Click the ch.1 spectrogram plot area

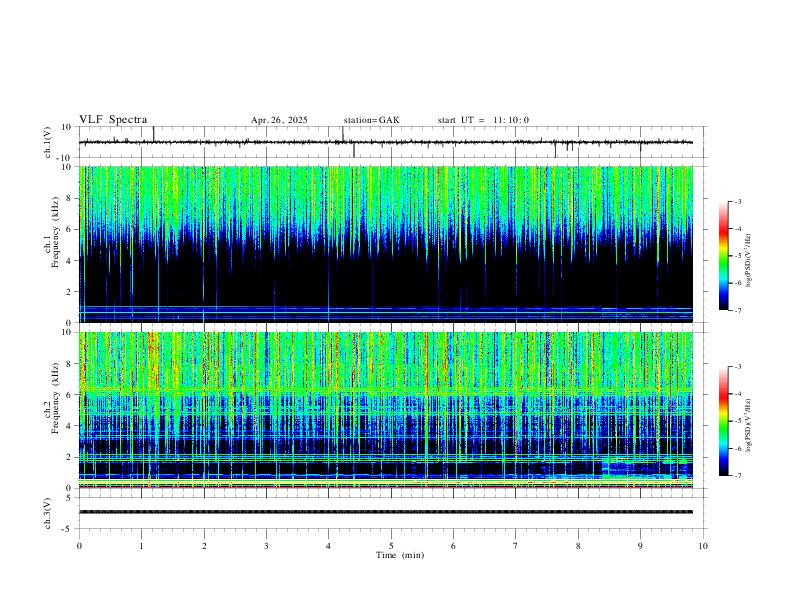pyautogui.click(x=386, y=244)
